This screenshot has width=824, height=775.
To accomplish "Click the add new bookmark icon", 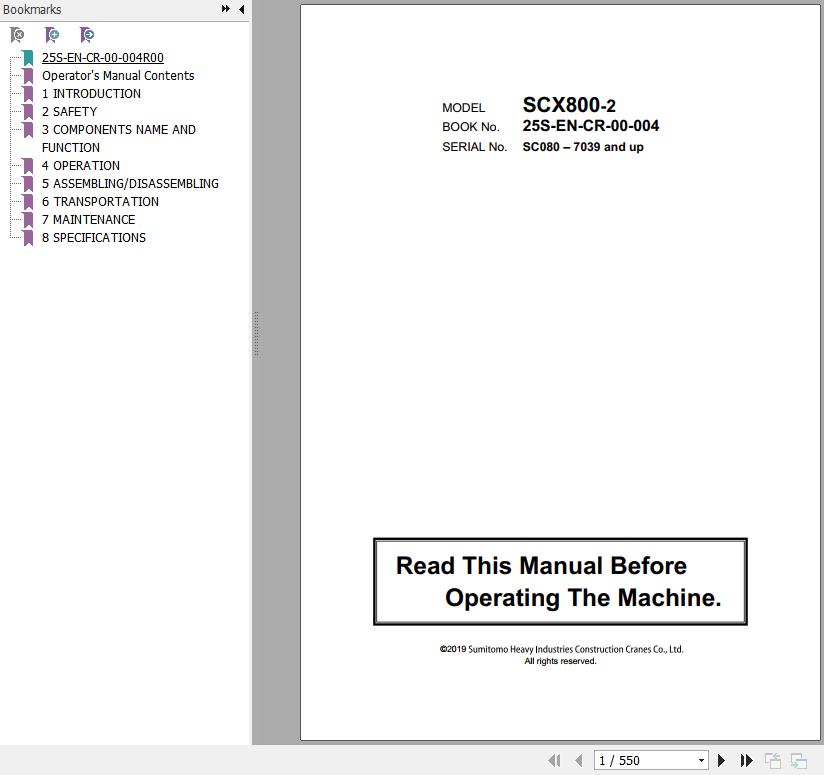I will click(x=52, y=35).
